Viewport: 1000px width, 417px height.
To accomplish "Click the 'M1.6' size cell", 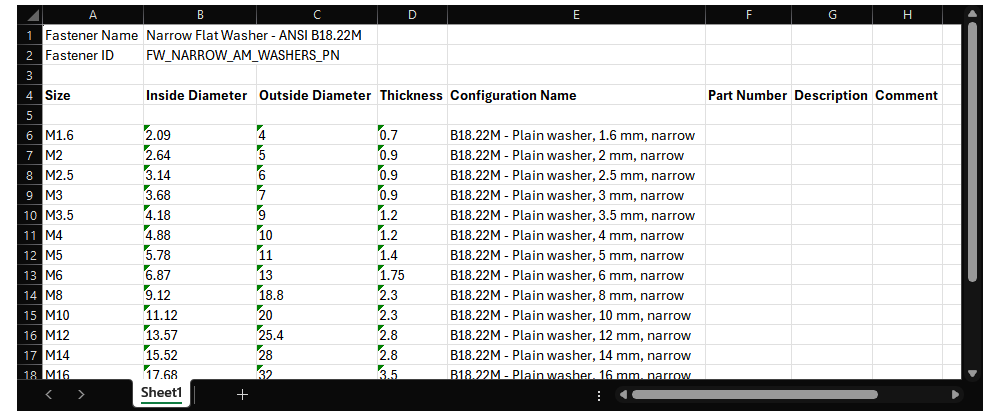I will click(x=93, y=135).
